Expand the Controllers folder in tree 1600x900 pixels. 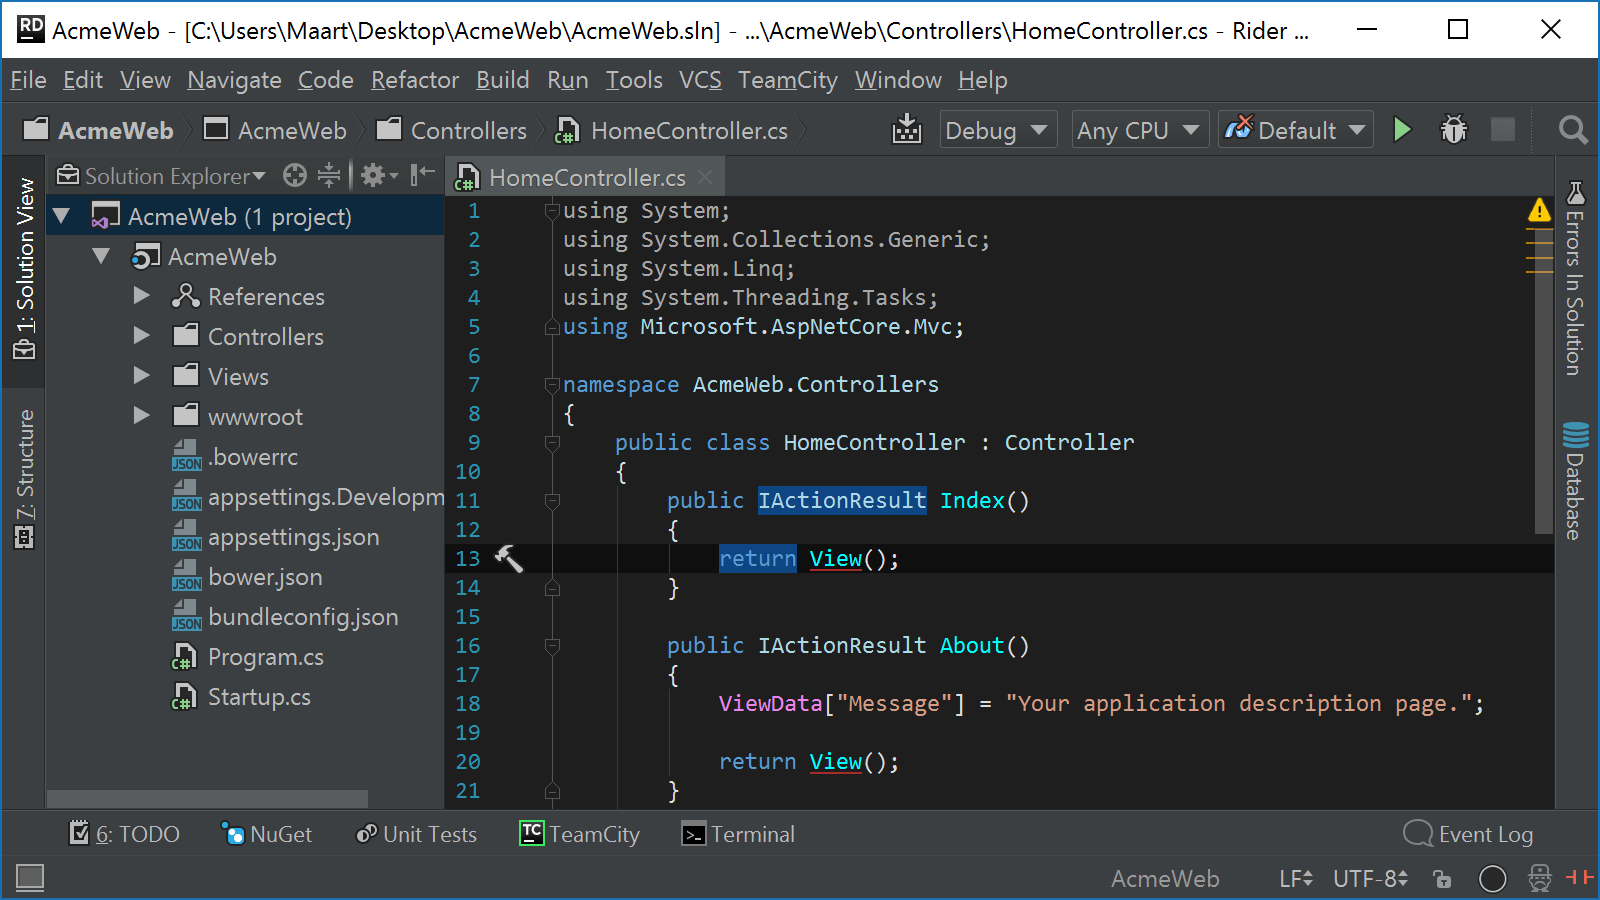click(141, 336)
